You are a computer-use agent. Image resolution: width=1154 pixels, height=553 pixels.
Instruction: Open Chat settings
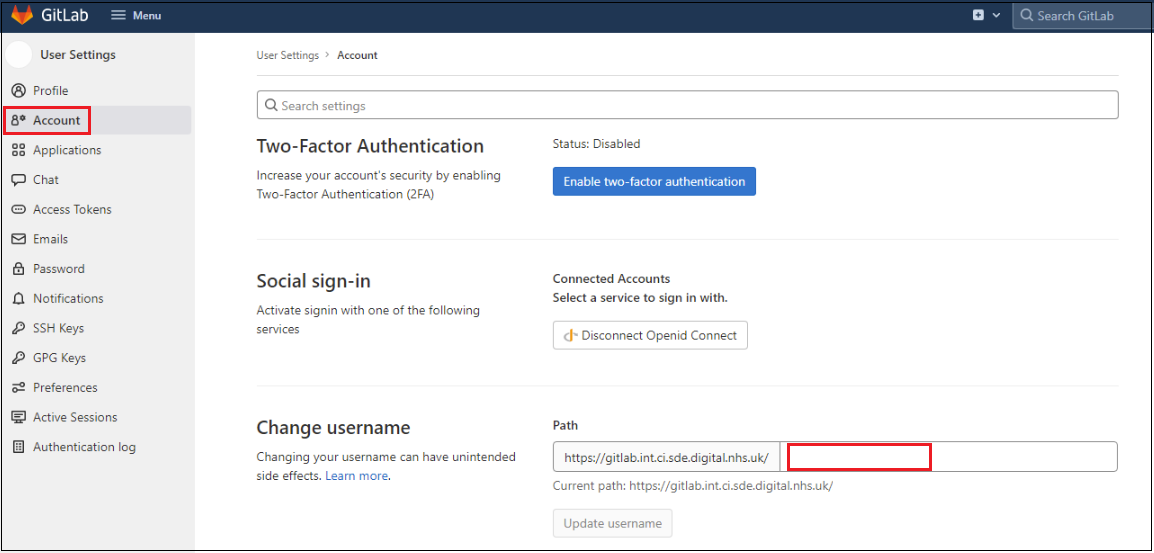pos(46,180)
